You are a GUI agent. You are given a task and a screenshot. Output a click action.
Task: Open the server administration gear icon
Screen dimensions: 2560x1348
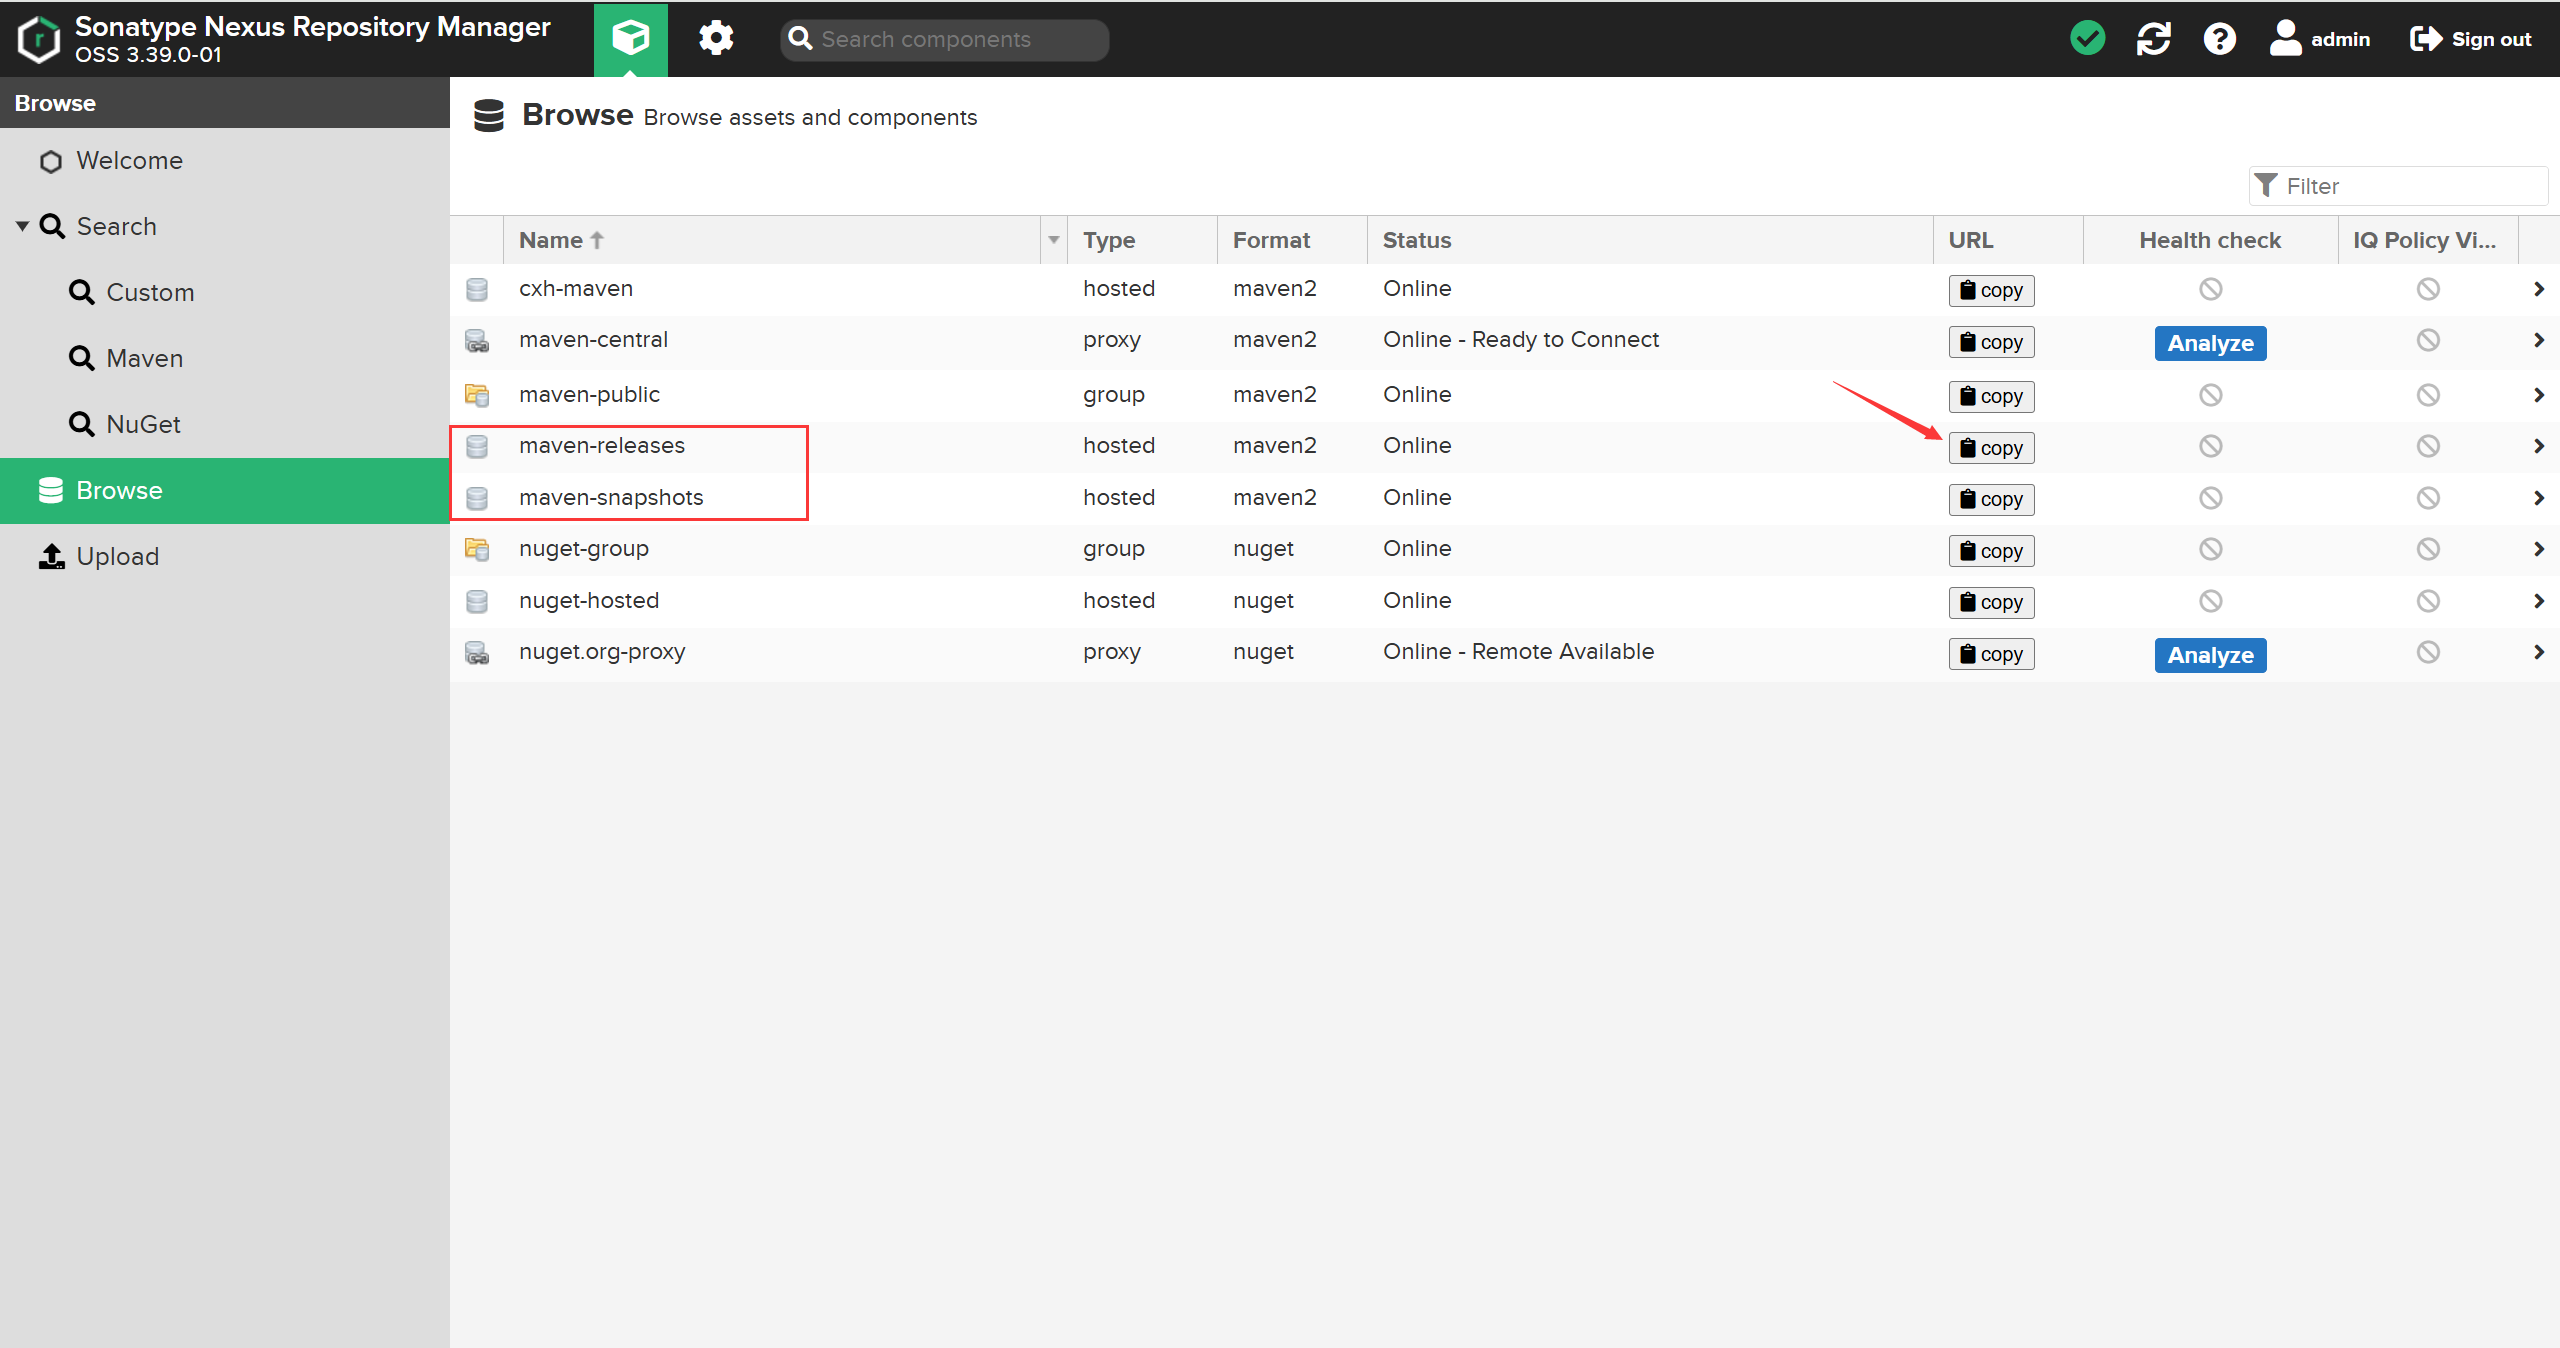point(715,39)
